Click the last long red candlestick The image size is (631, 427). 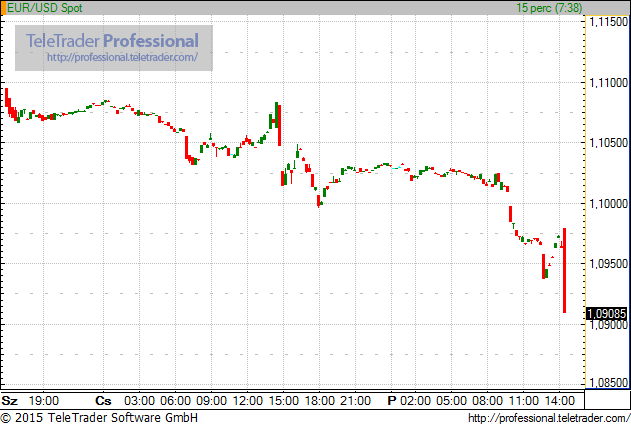tap(565, 270)
